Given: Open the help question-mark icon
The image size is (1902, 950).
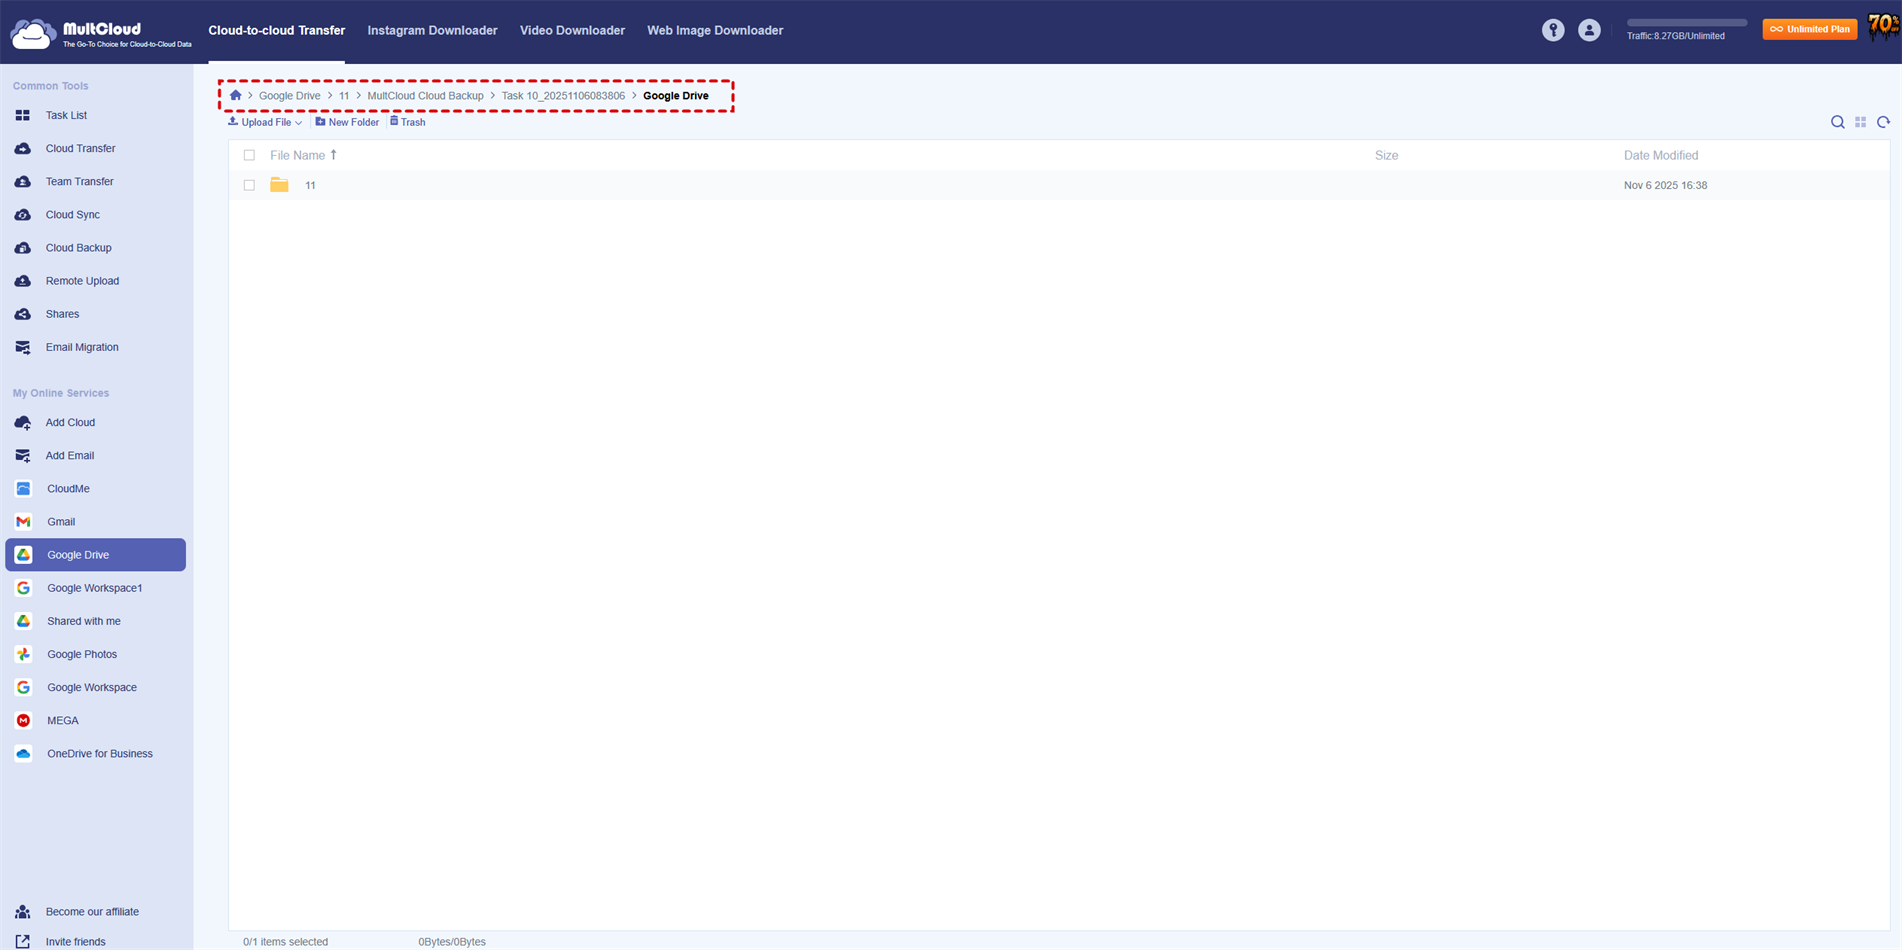Looking at the screenshot, I should click(1553, 30).
